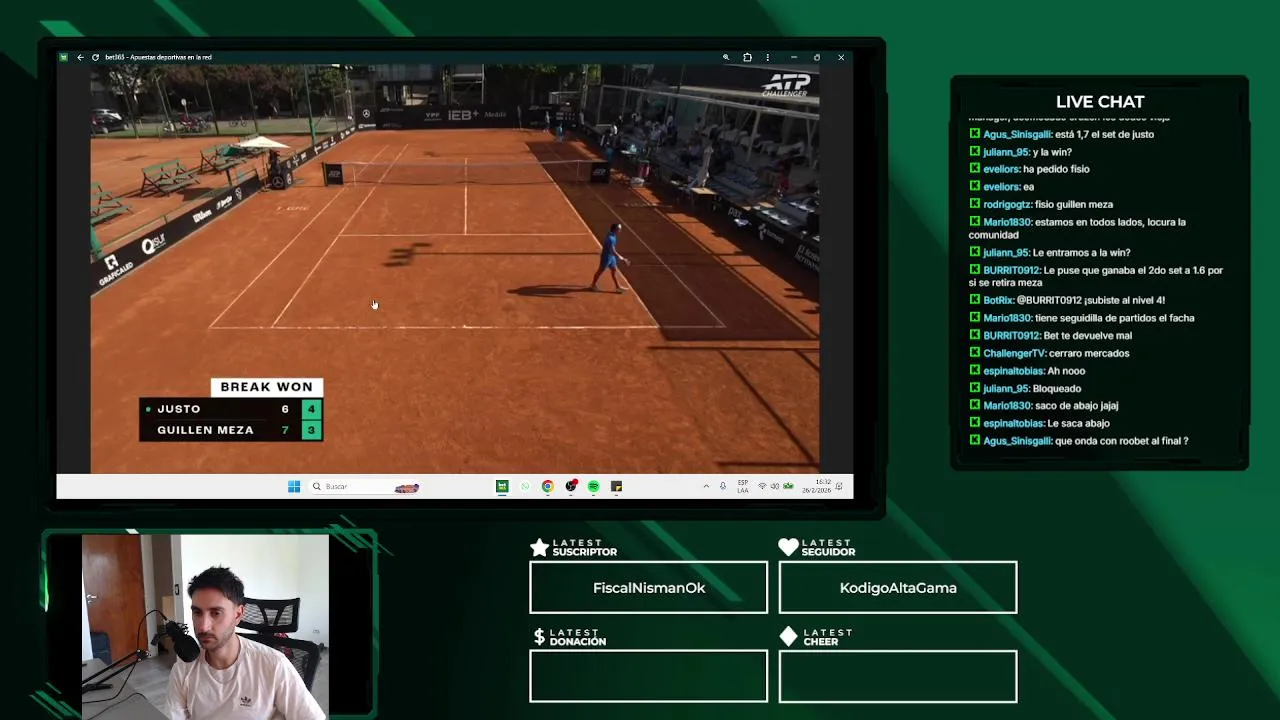Click the ChallengerTV username in chat

point(1014,353)
